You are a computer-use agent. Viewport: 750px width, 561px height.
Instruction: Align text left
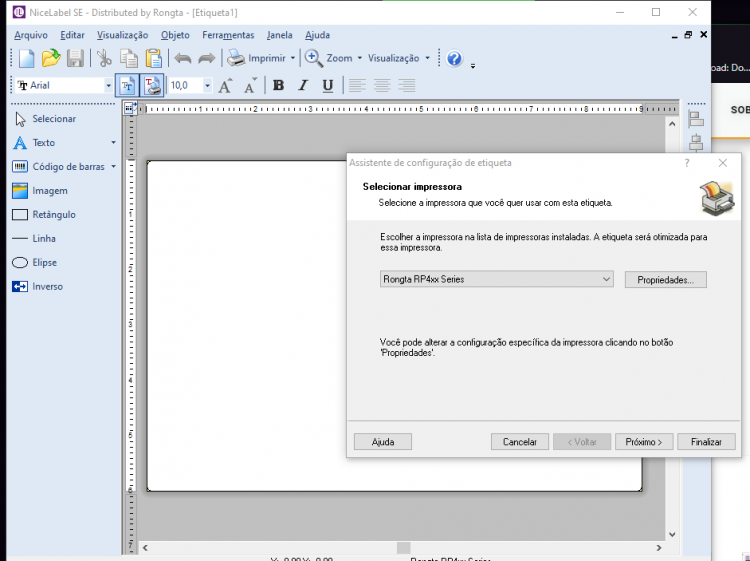coord(357,86)
